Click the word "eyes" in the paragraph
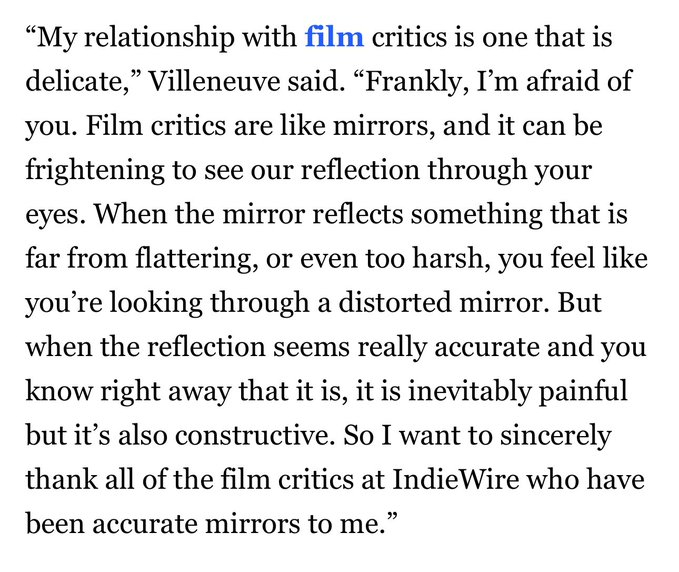The height and width of the screenshot is (572, 679). [48, 216]
